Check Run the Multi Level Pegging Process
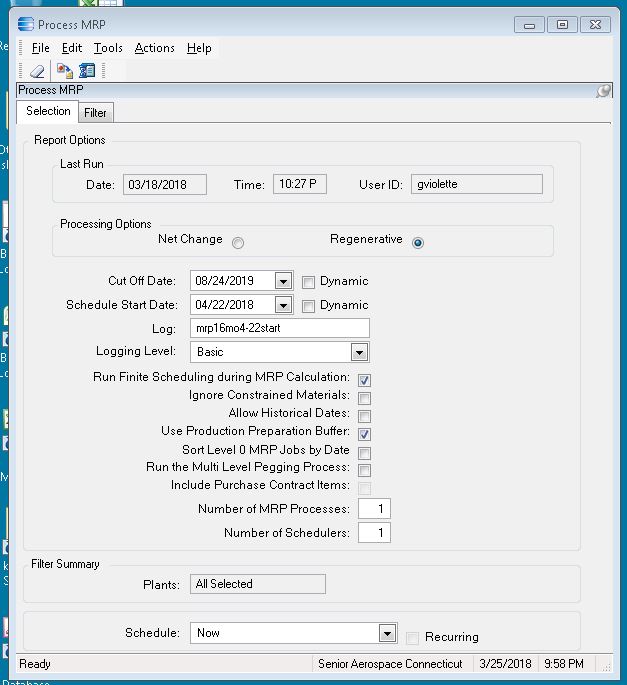Screen dimensions: 627x685 coord(364,470)
